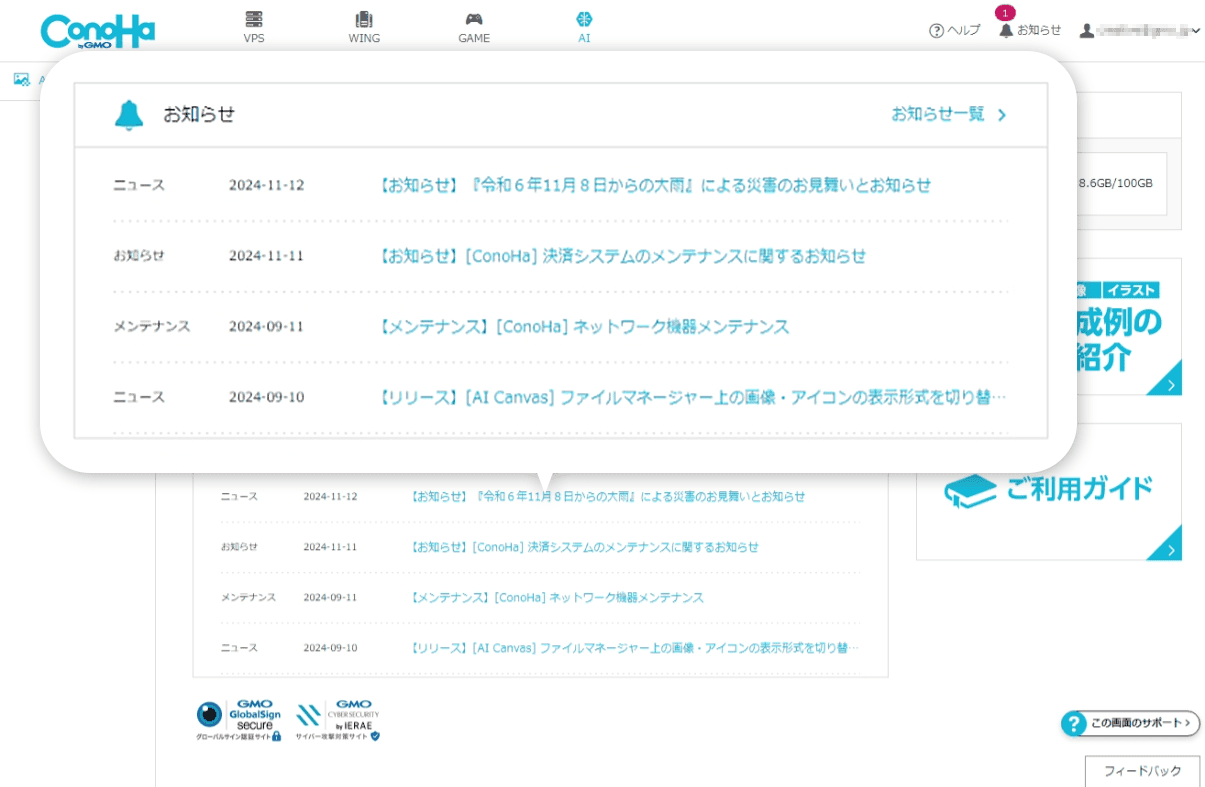Image resolution: width=1205 pixels, height=787 pixels.
Task: Open the ご利用ガイド banner
Action: 1049,491
